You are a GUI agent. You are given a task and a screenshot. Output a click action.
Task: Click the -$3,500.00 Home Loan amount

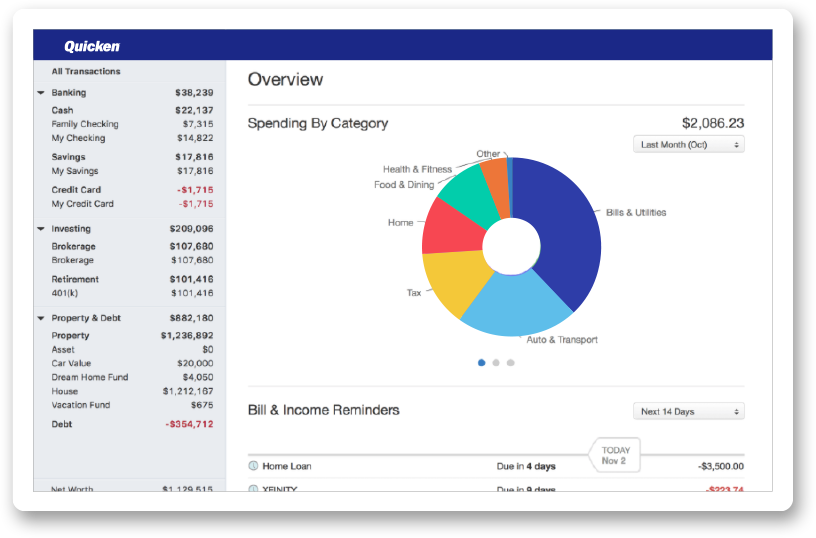click(721, 466)
